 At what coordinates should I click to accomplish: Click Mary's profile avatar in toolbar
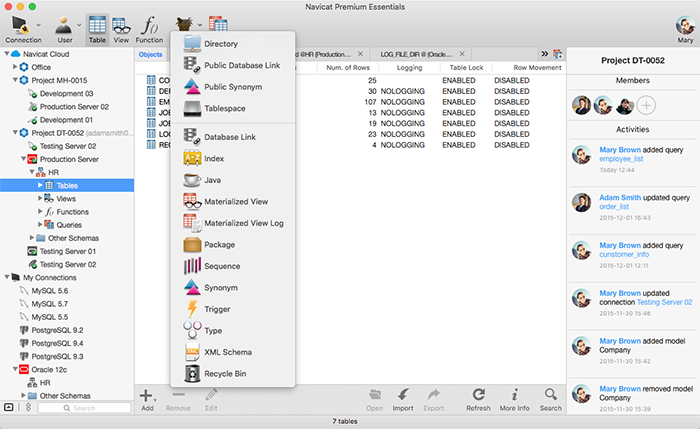(685, 25)
